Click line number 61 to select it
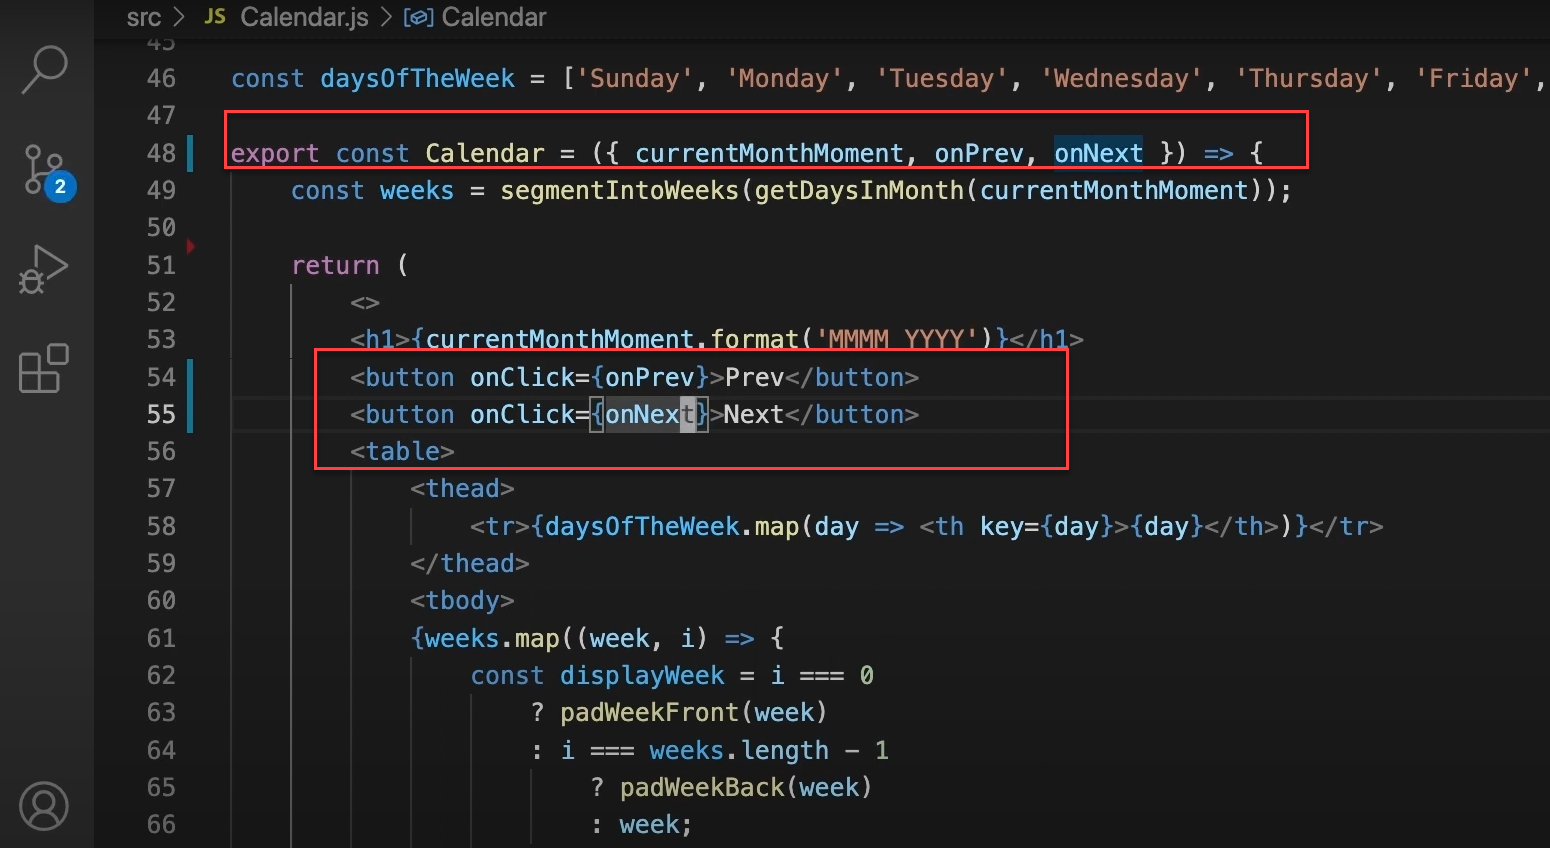 pyautogui.click(x=160, y=637)
